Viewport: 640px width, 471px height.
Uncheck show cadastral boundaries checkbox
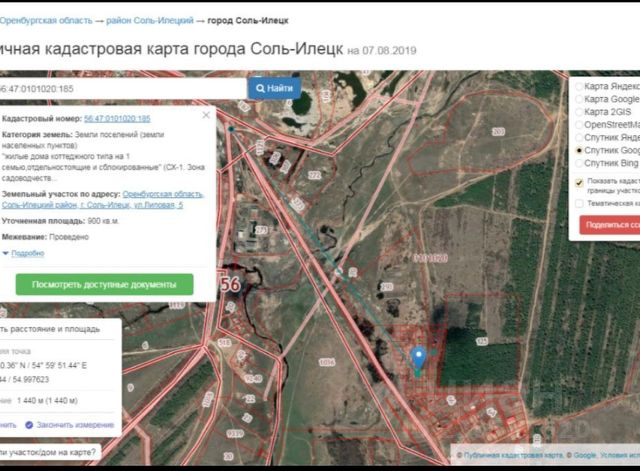[579, 182]
